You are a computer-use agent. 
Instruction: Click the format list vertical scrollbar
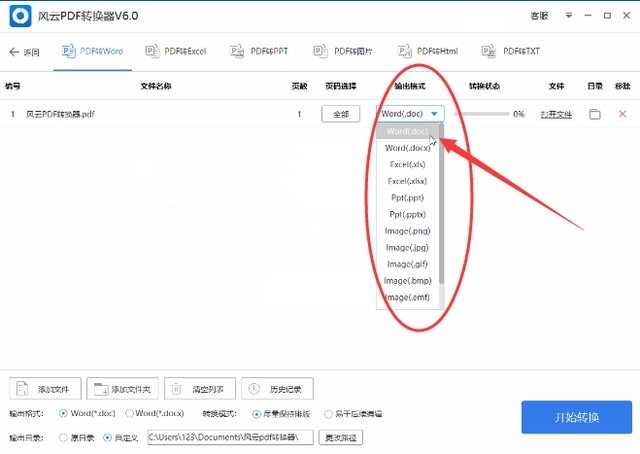pos(442,204)
